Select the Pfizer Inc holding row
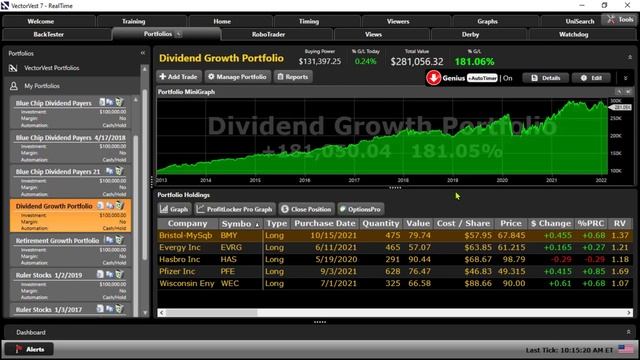The height and width of the screenshot is (360, 640). tap(394, 271)
